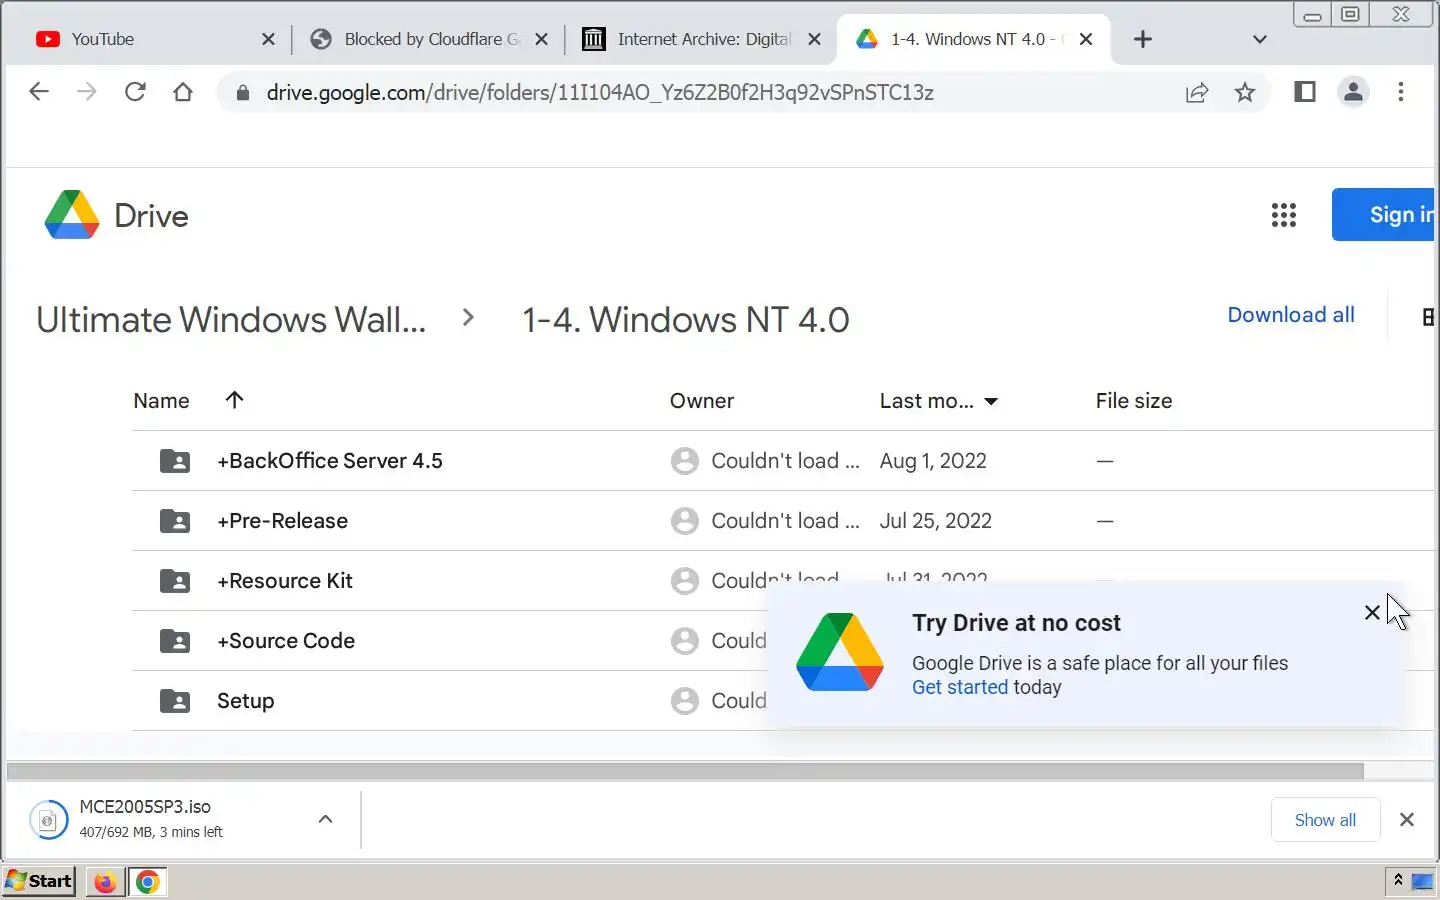Click the MCE2005SP3.iso download file icon

click(x=48, y=820)
